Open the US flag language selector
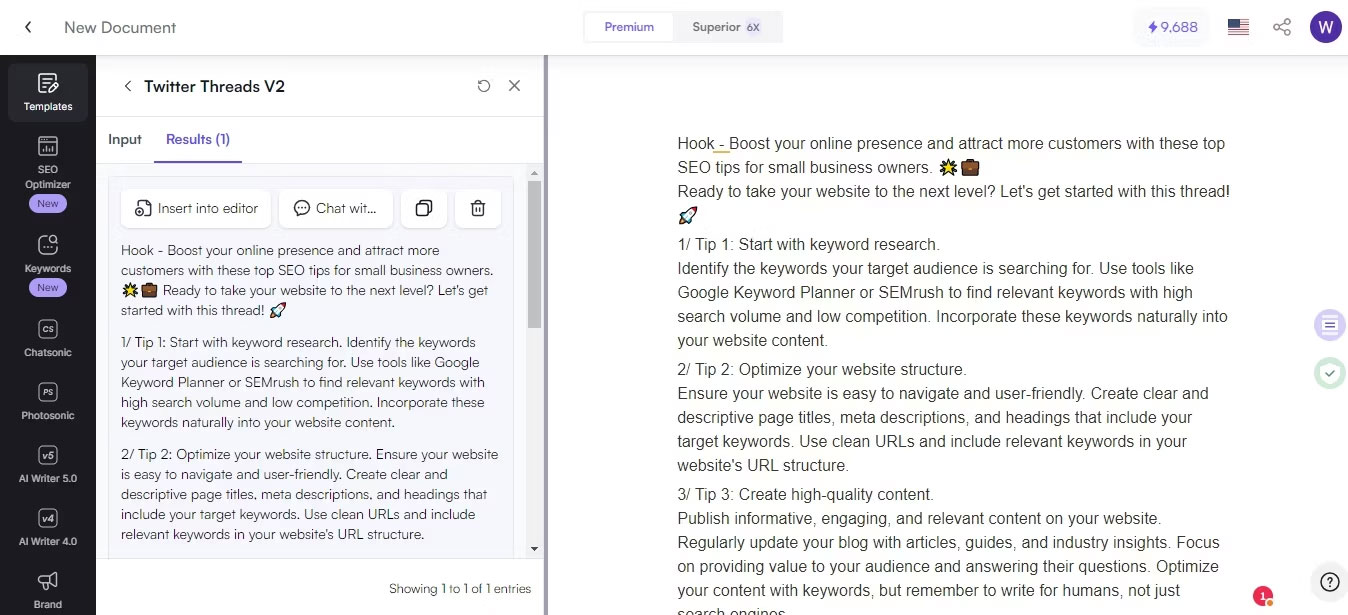 [1238, 28]
